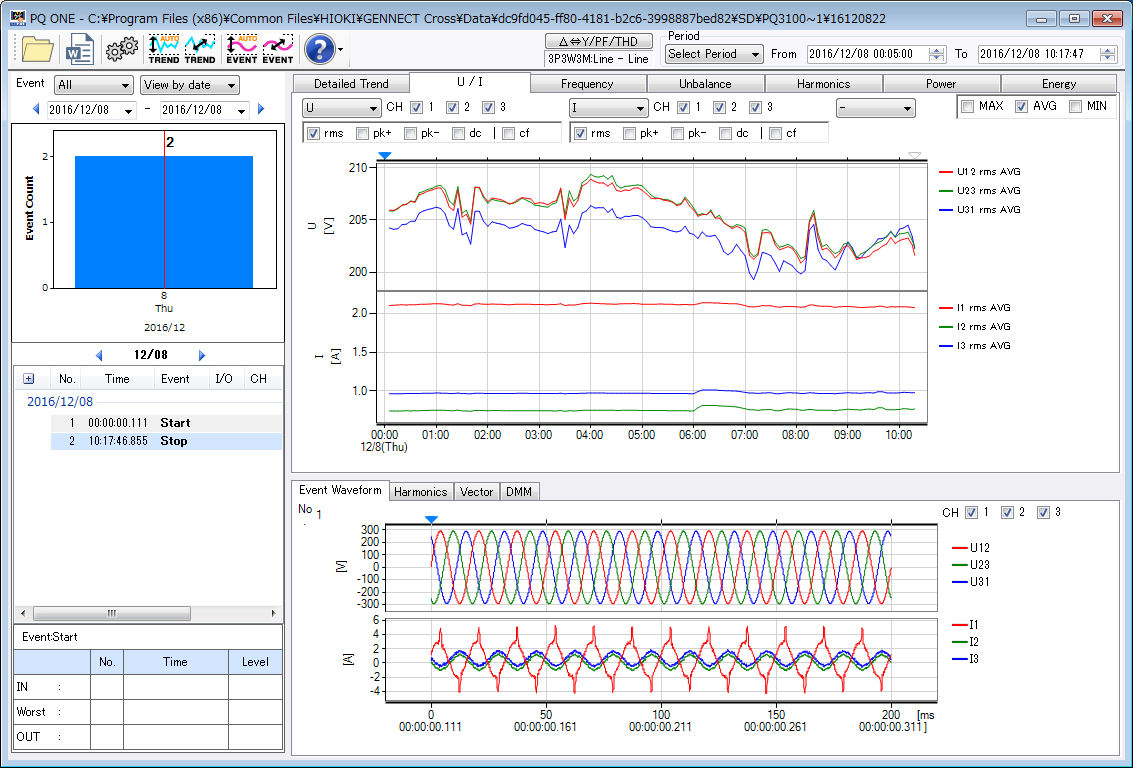Switch to the Detailed Trend tab
Viewport: 1133px width, 768px height.
tap(351, 84)
